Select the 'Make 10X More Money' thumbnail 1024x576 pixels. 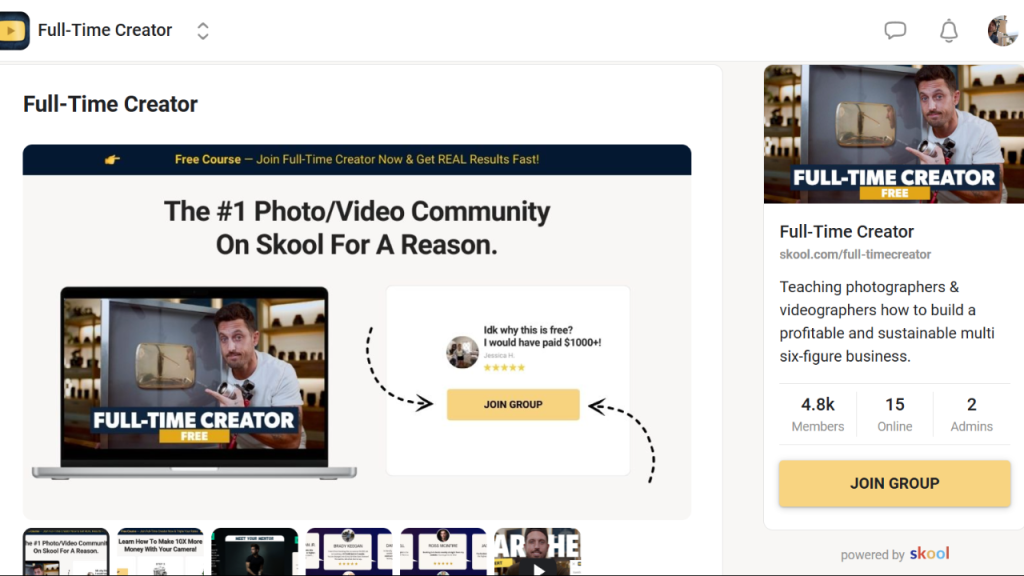pos(160,552)
